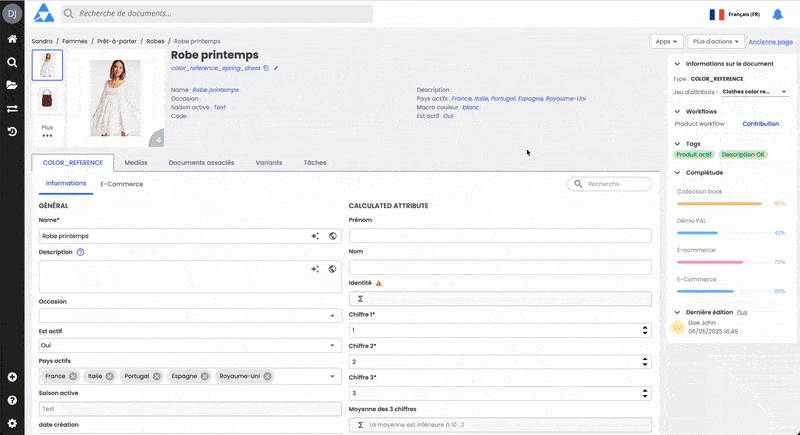Click the pencil edit icon by reference
This screenshot has width=800, height=435.
[276, 68]
